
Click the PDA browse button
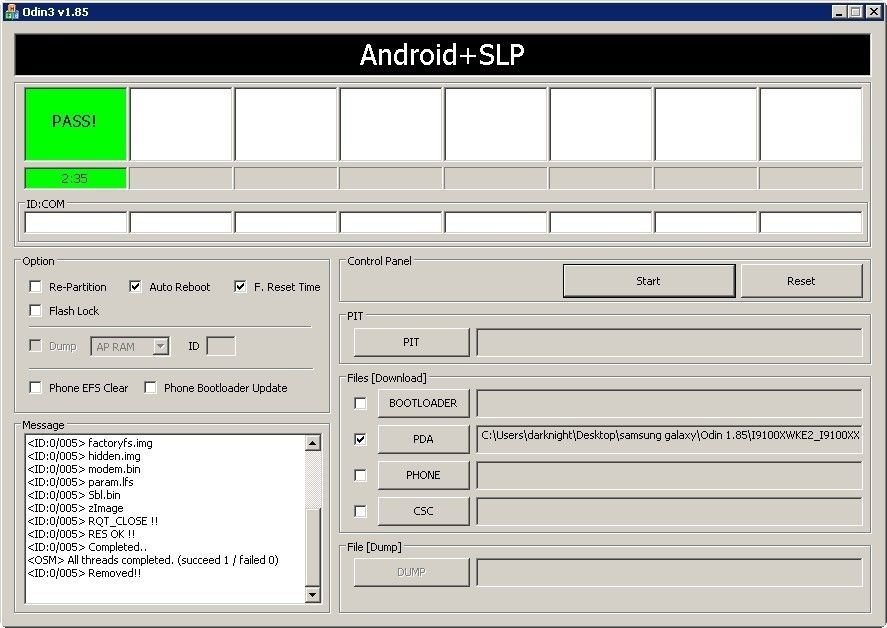pyautogui.click(x=423, y=439)
